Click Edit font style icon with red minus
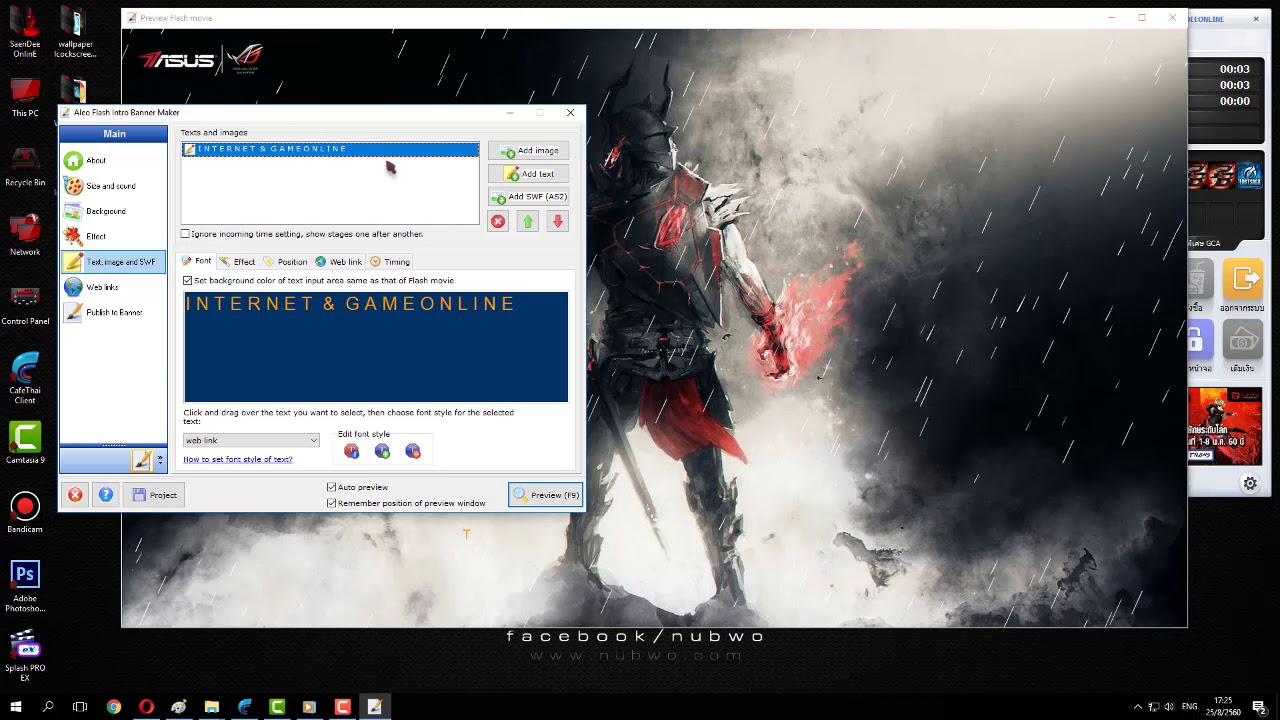 [x=413, y=451]
